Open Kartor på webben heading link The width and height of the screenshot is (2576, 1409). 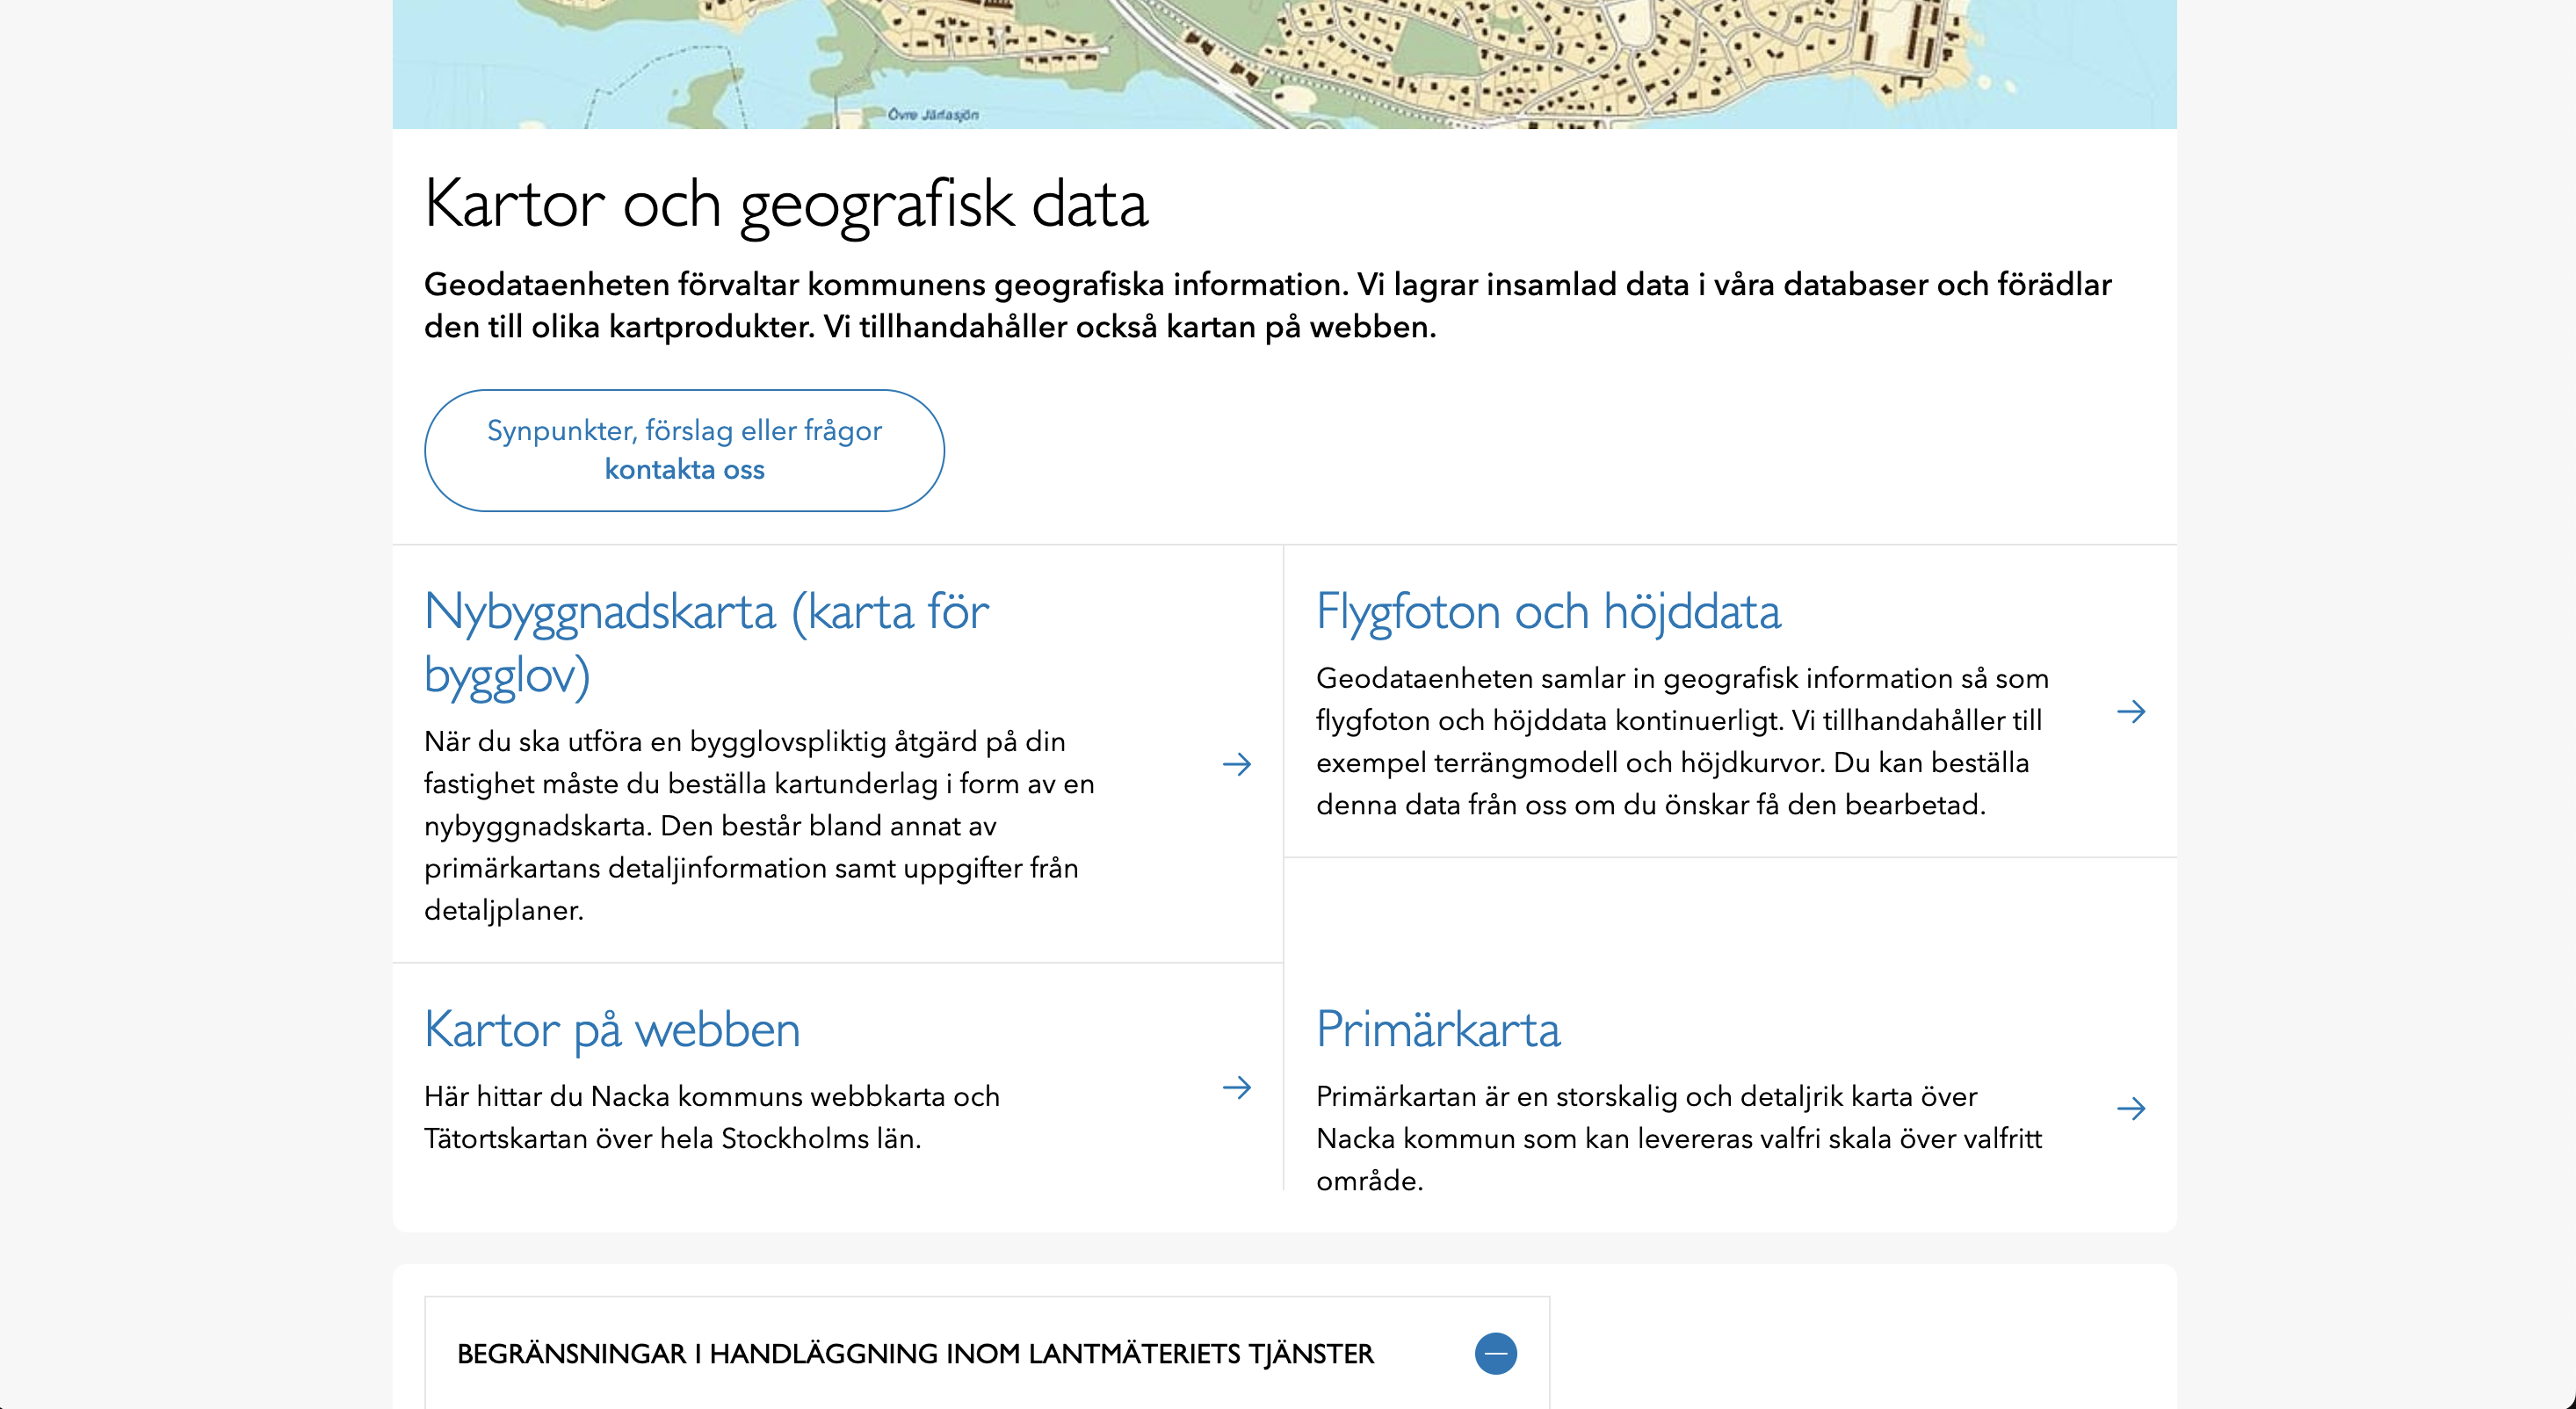pyautogui.click(x=612, y=1029)
